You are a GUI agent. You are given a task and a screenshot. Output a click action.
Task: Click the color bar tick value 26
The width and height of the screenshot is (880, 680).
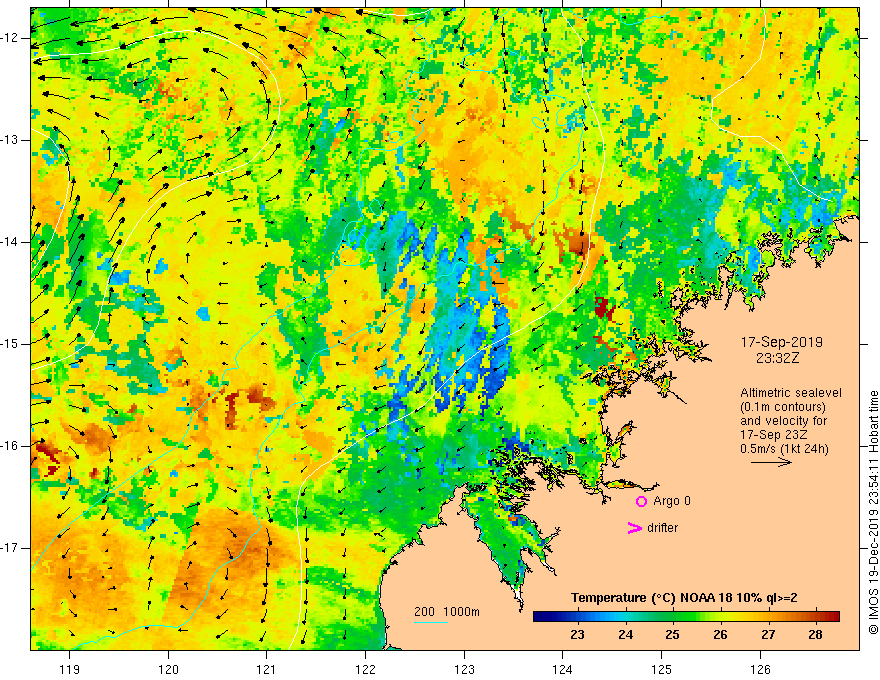point(720,635)
